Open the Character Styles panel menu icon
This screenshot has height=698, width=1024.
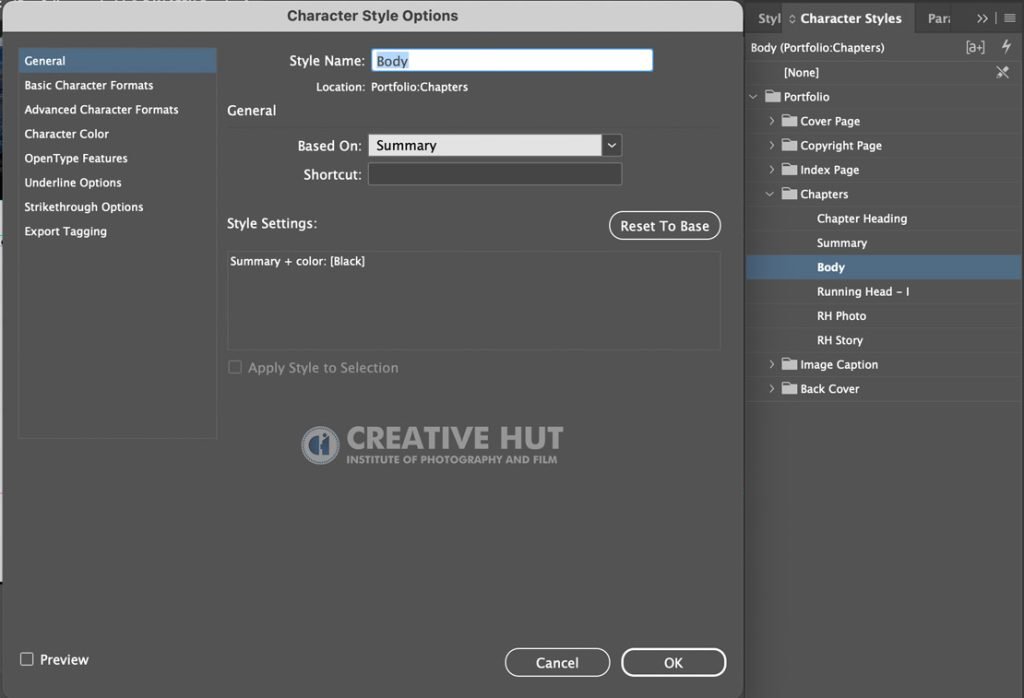[x=1010, y=18]
